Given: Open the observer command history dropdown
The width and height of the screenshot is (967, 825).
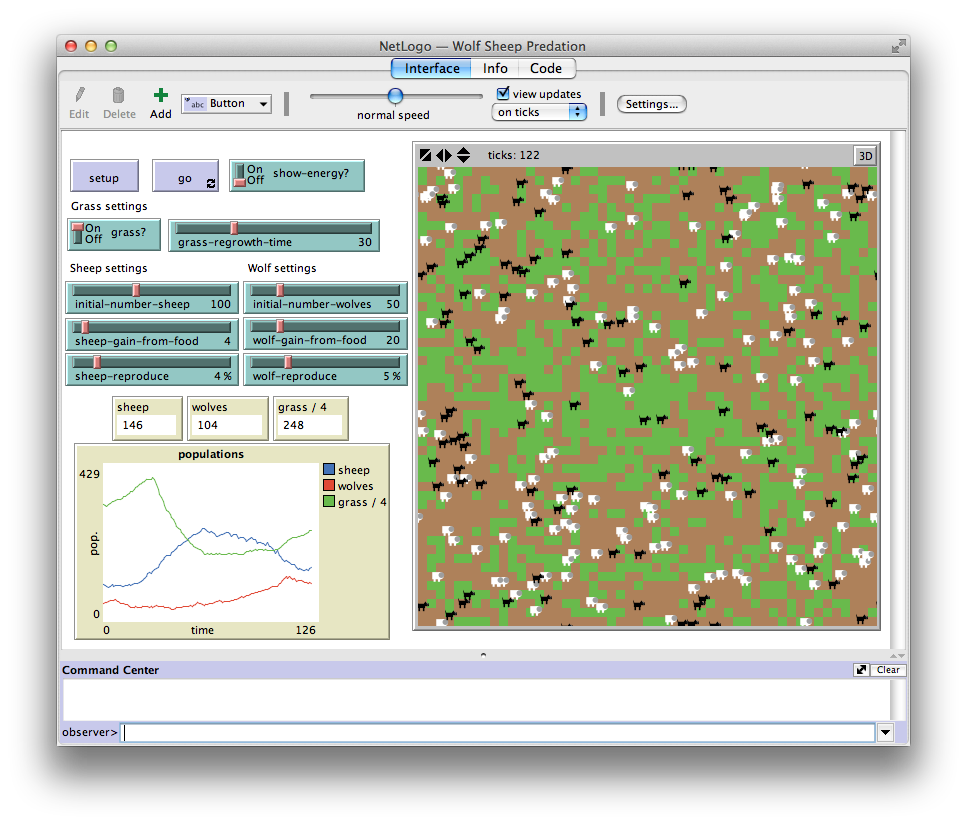Looking at the screenshot, I should [884, 732].
